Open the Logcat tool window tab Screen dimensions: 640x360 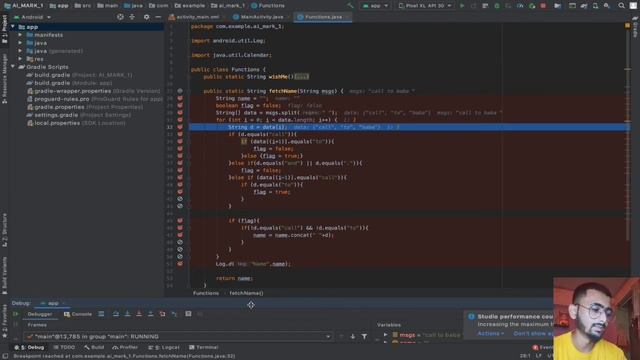click(x=164, y=347)
